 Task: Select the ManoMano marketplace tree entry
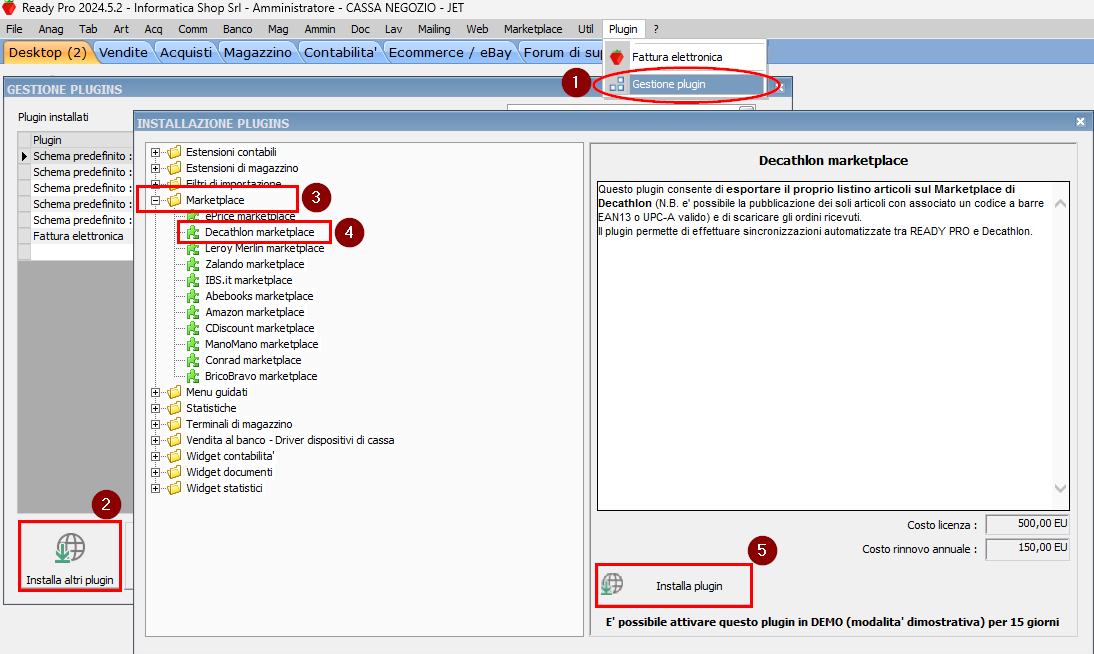point(262,344)
